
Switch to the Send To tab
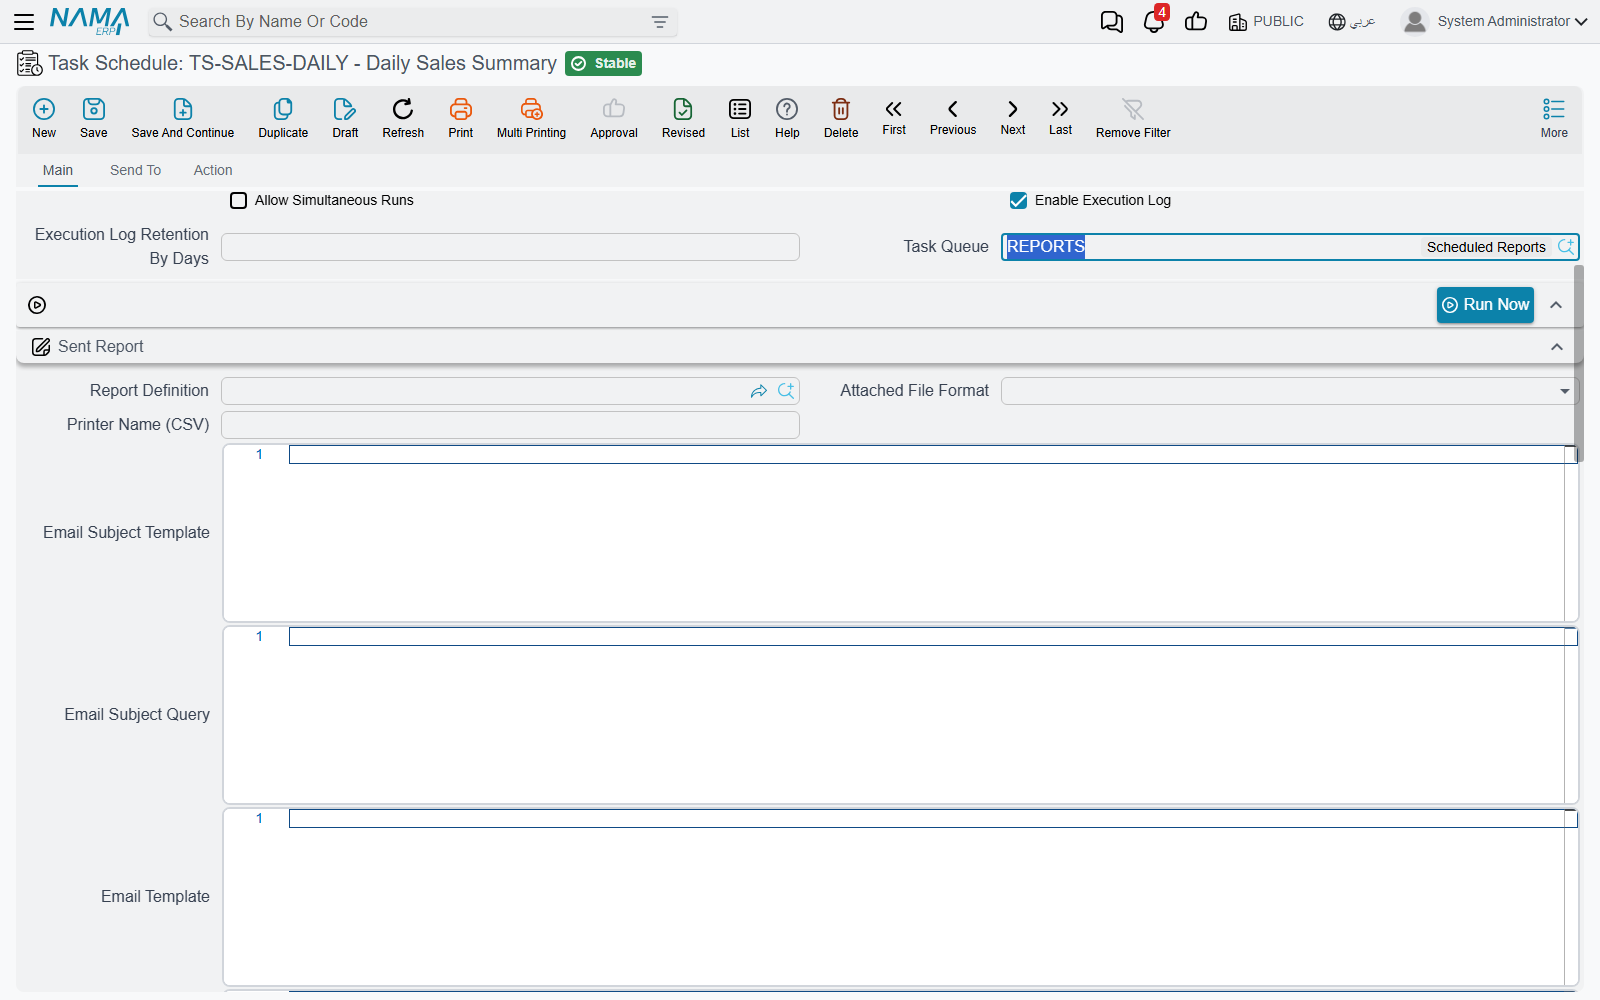(x=135, y=170)
